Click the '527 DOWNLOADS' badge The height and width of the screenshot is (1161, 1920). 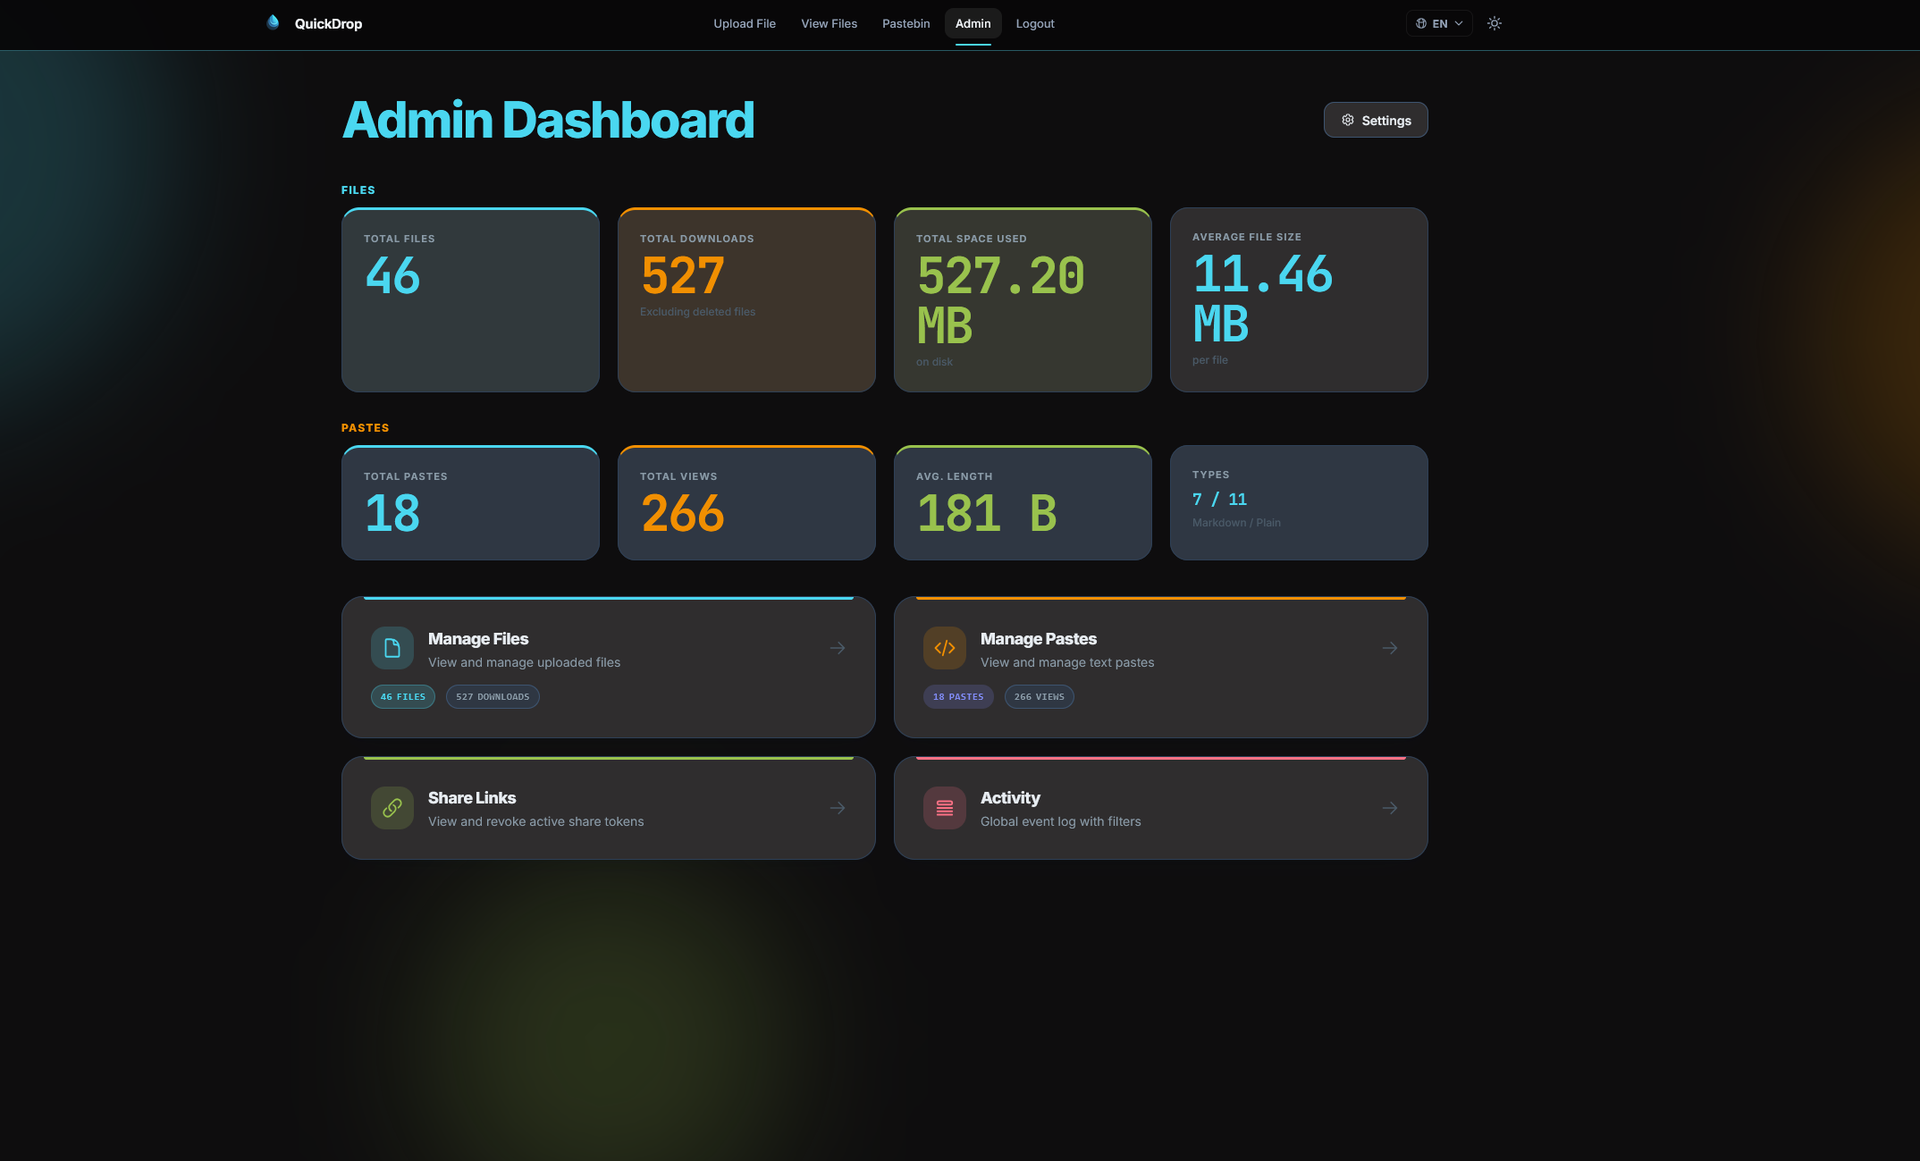493,697
